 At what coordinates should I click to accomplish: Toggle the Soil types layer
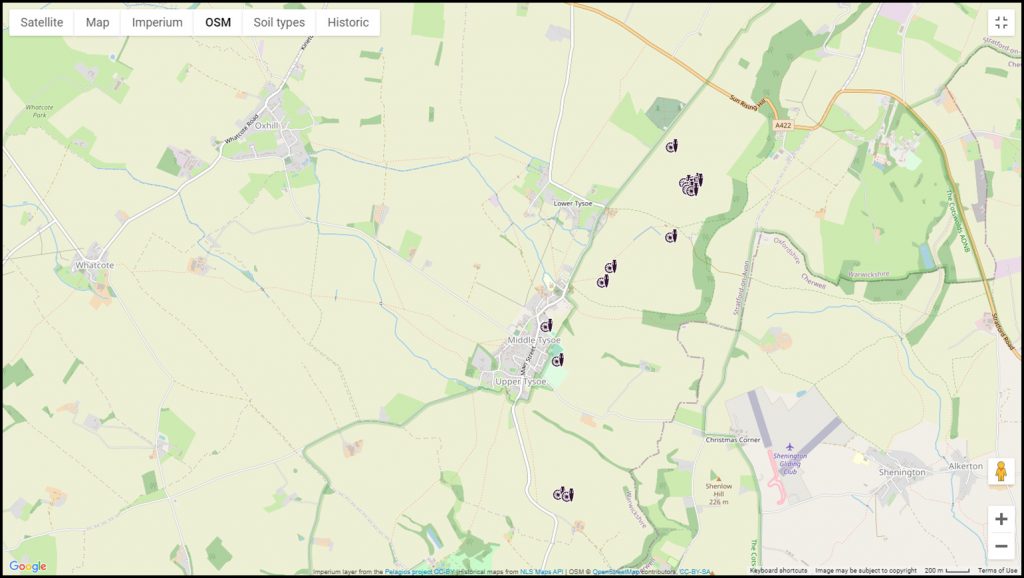pos(278,20)
